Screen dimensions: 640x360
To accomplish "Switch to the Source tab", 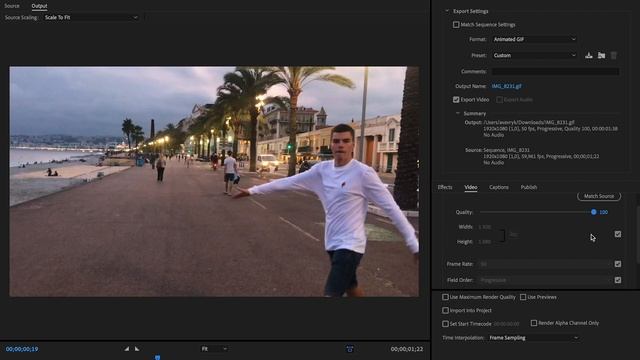I will [12, 6].
